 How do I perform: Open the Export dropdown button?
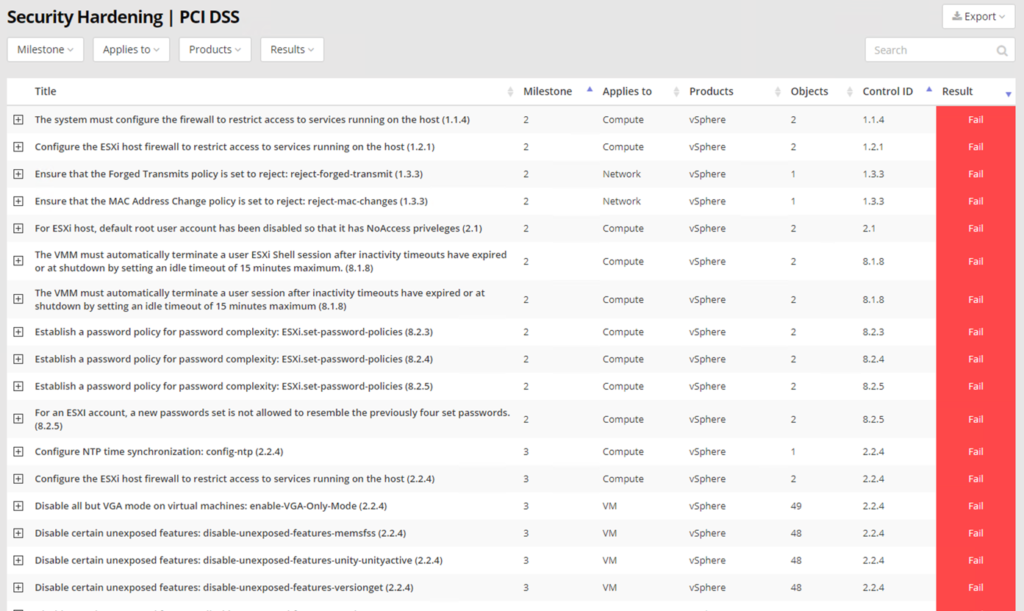[978, 16]
